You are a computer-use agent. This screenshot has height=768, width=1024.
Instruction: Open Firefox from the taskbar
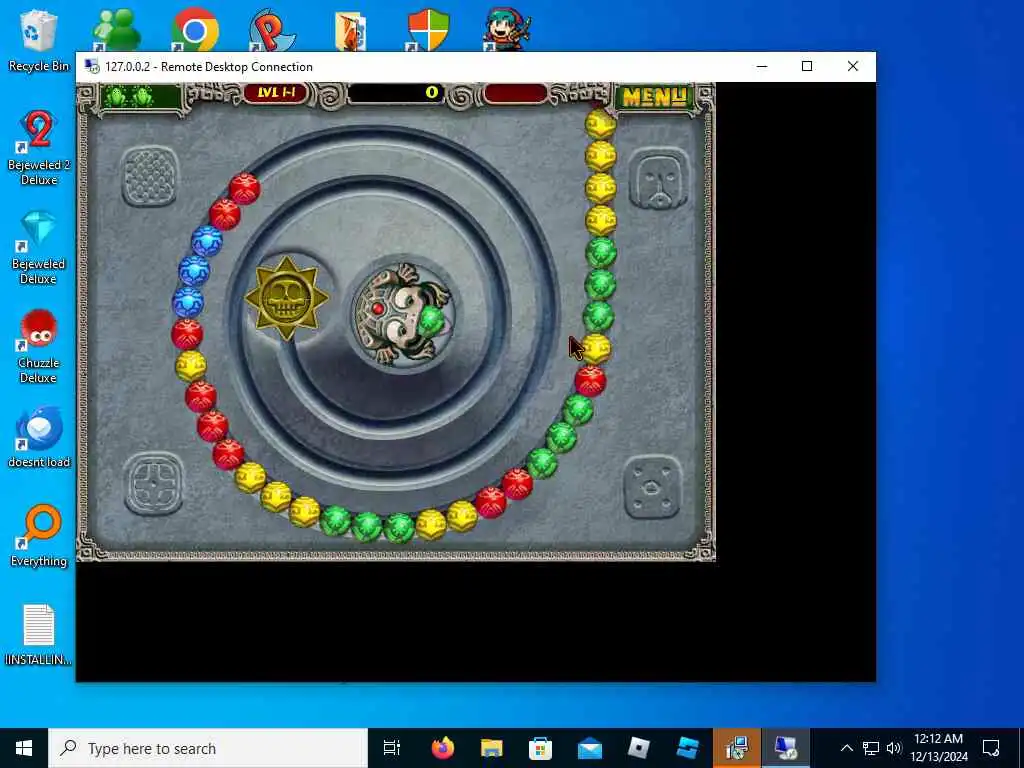coord(442,748)
